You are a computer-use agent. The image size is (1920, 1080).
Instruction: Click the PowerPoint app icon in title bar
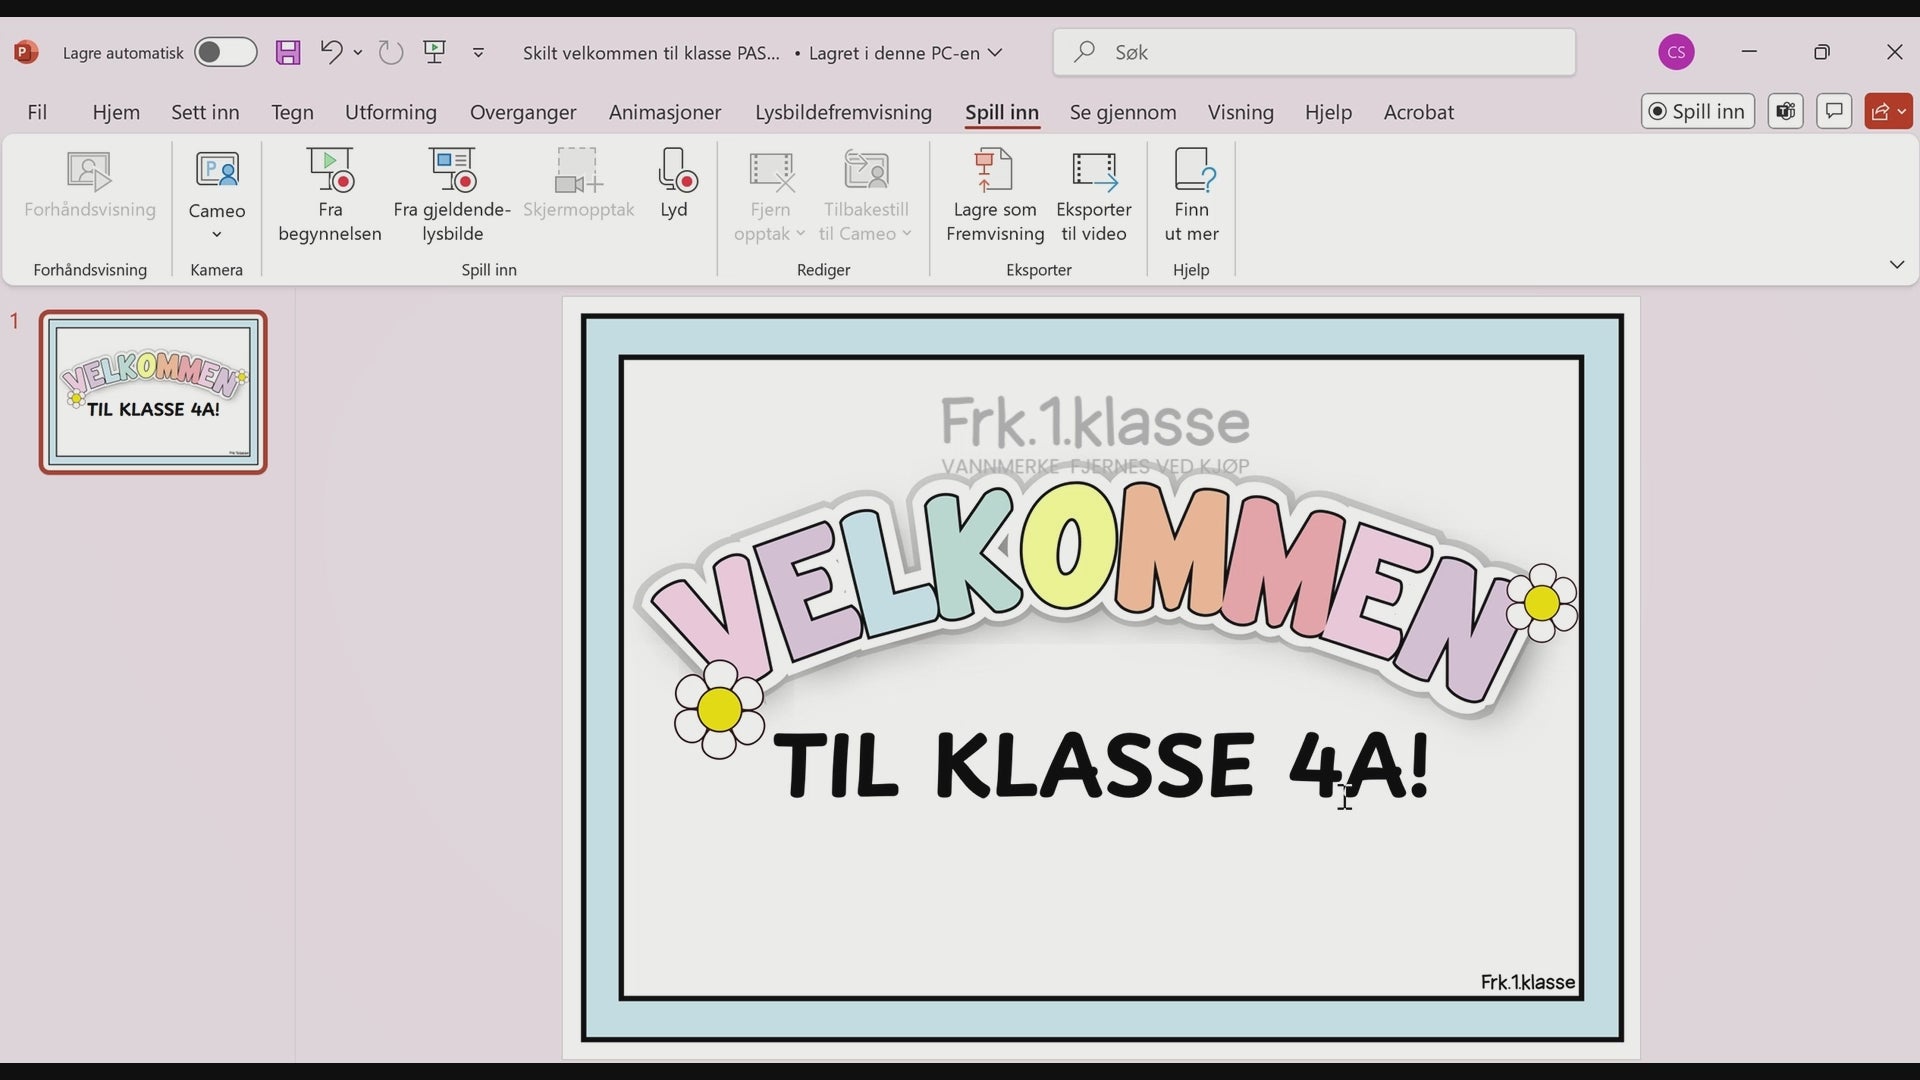(x=26, y=52)
